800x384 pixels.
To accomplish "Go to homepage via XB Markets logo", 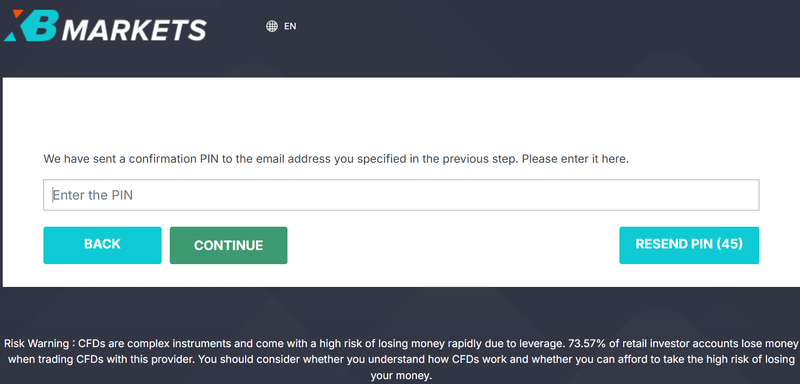I will point(105,25).
